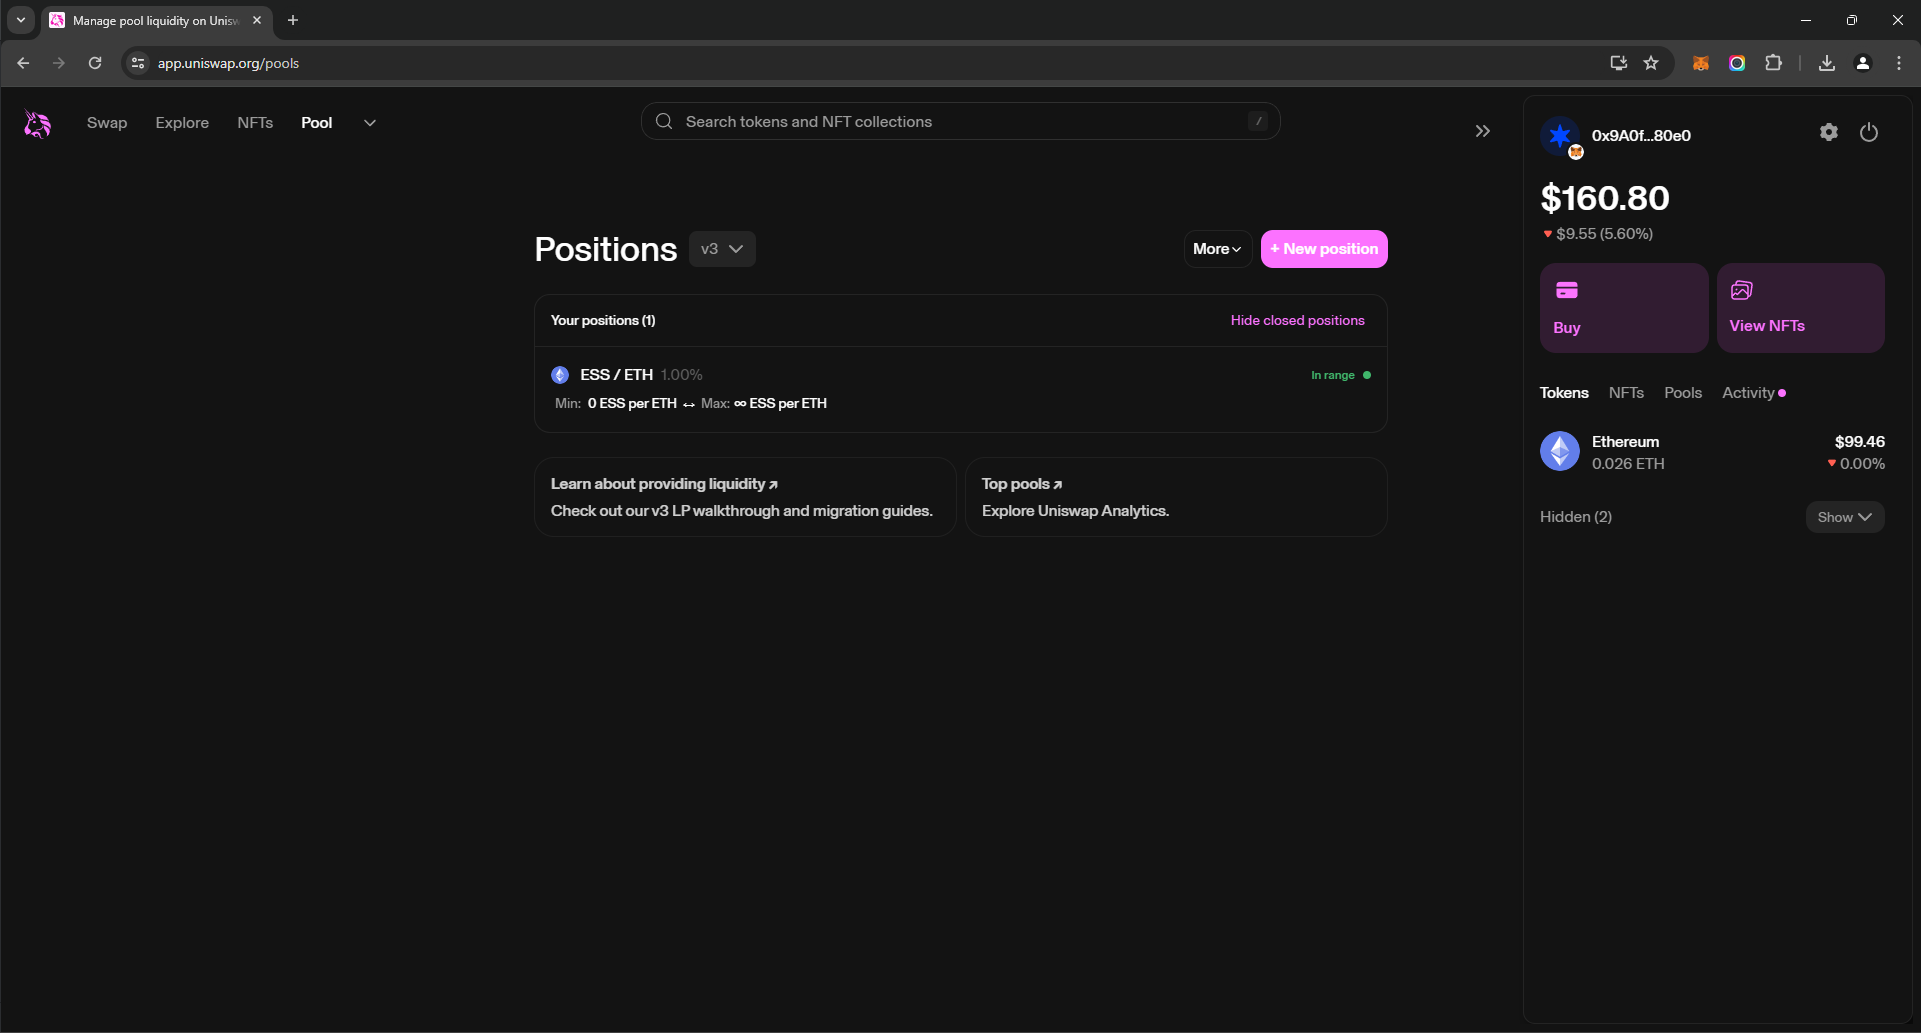This screenshot has width=1921, height=1033.
Task: Open the browser downloads icon
Action: tap(1827, 63)
